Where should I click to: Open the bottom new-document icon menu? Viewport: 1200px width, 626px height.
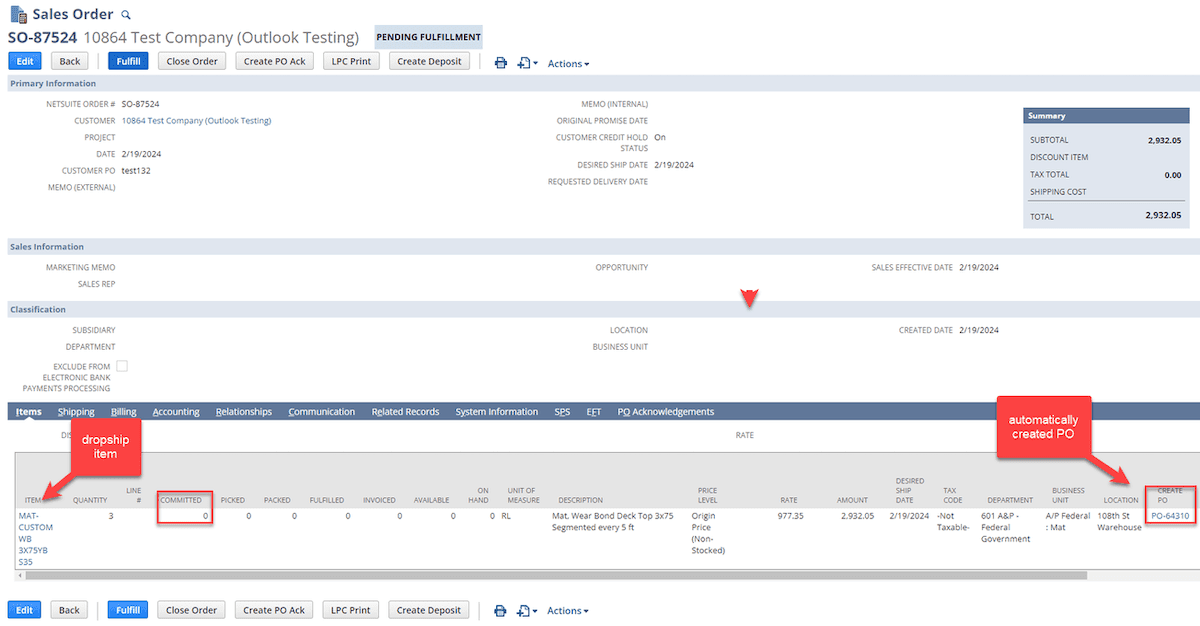click(527, 610)
